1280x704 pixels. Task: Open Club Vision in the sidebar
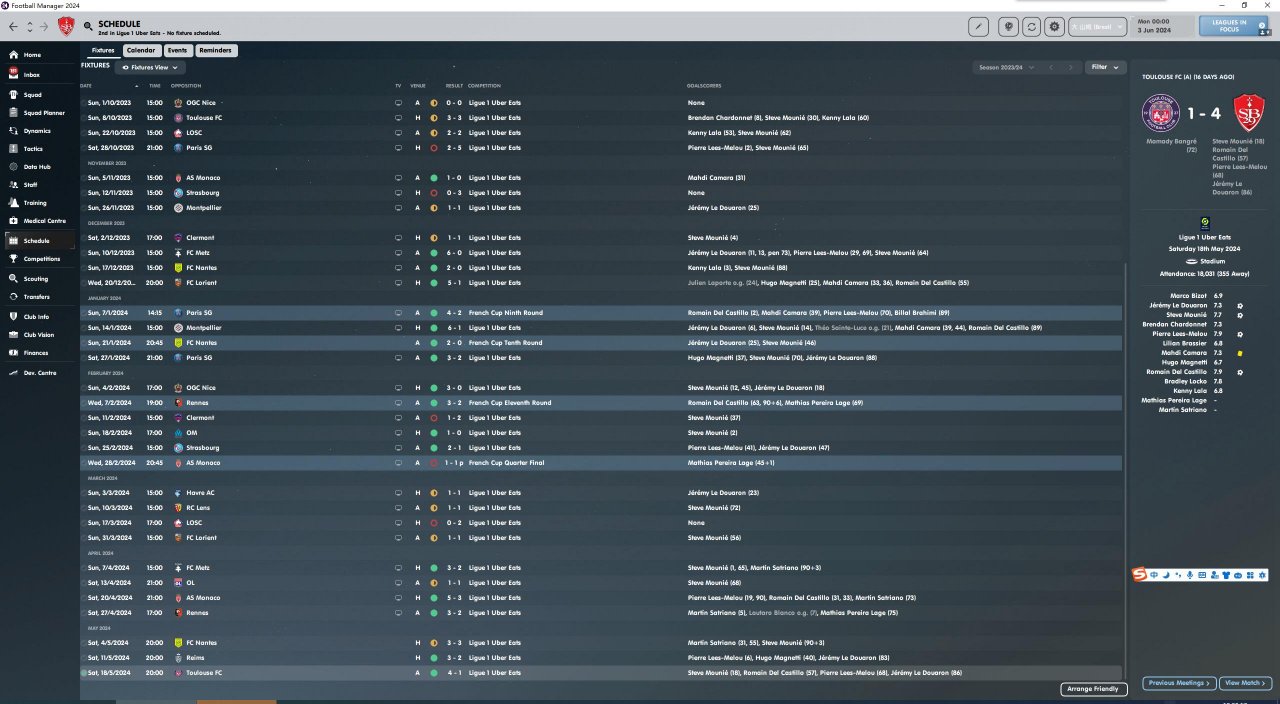point(38,335)
